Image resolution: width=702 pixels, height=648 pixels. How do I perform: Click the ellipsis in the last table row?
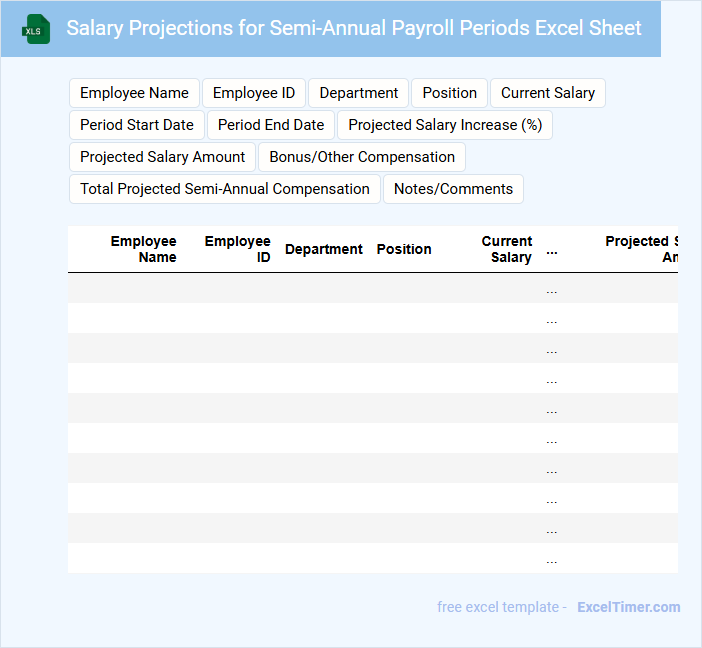tap(552, 560)
